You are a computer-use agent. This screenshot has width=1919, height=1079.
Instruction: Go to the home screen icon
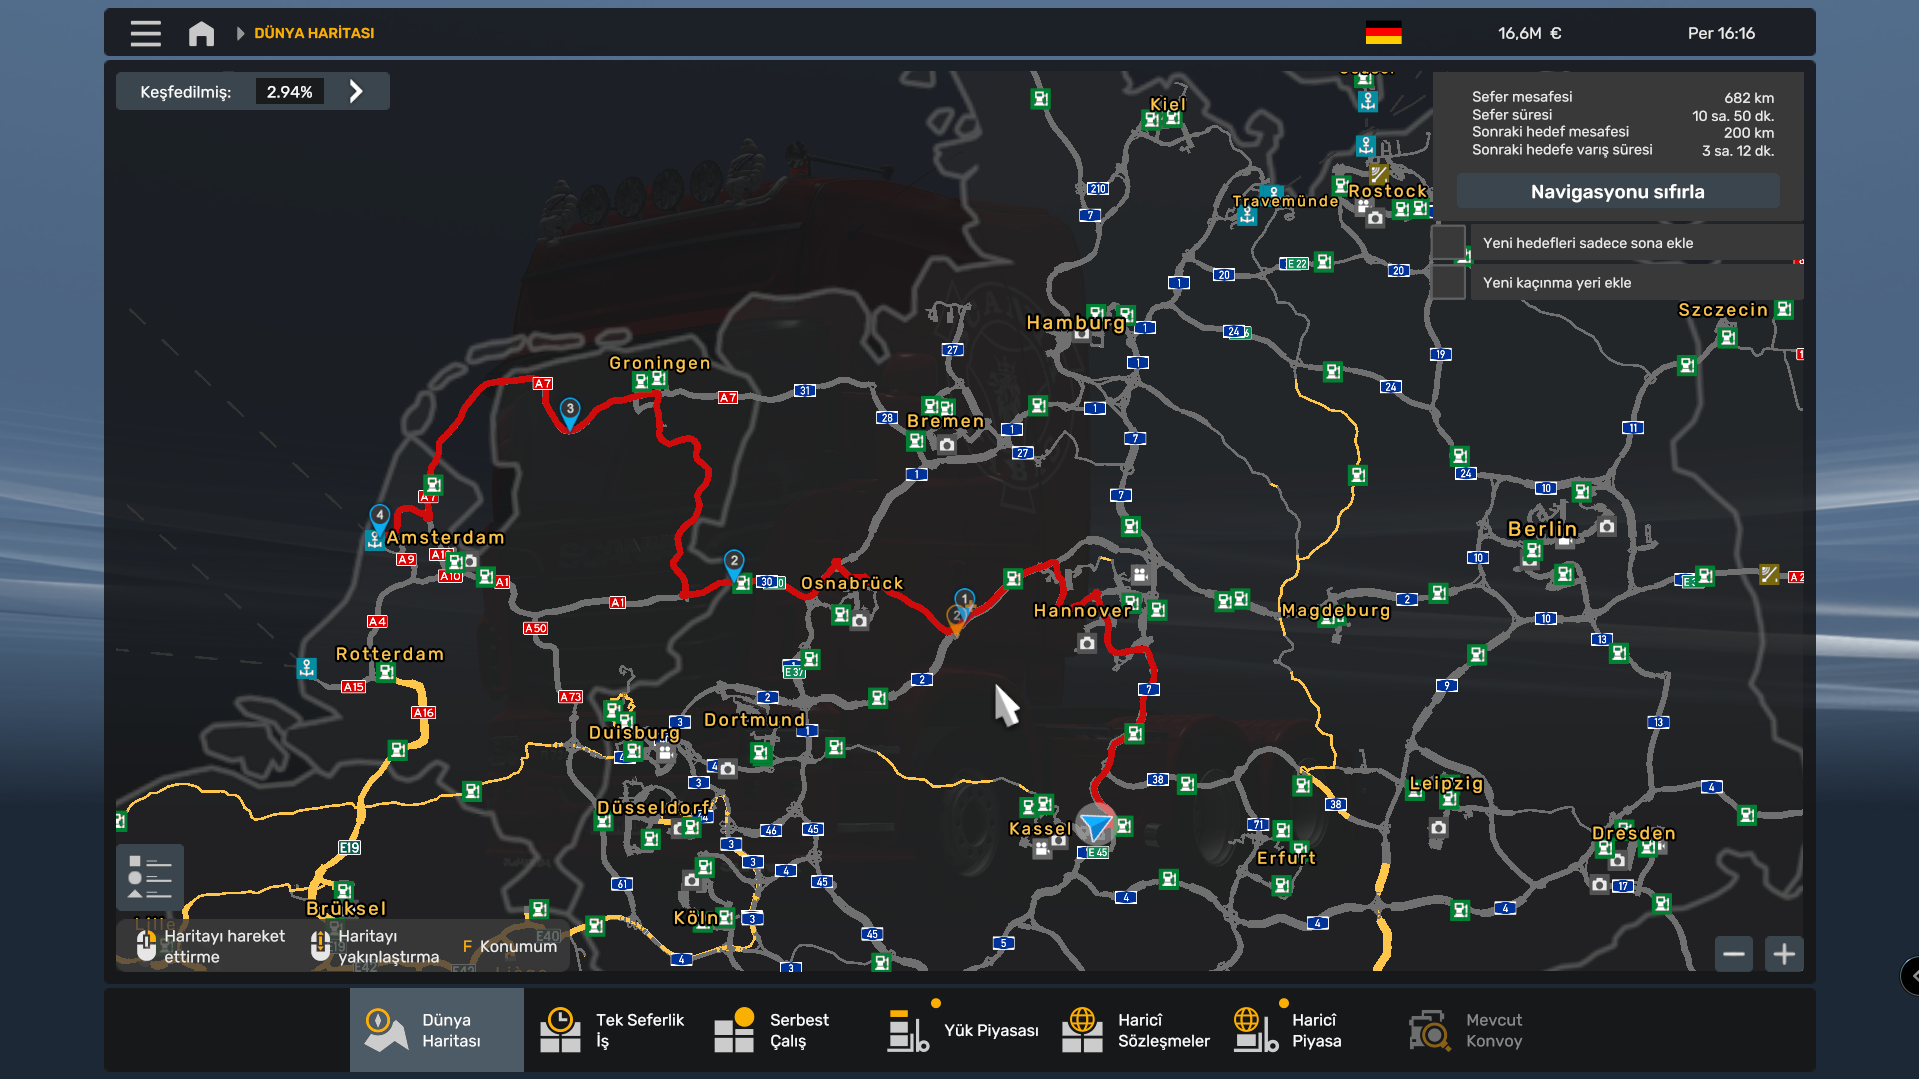(x=201, y=33)
